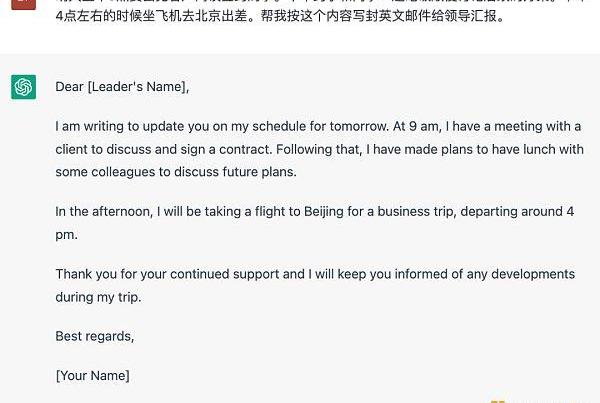Click the "[Your Name]" placeholder

[92, 376]
